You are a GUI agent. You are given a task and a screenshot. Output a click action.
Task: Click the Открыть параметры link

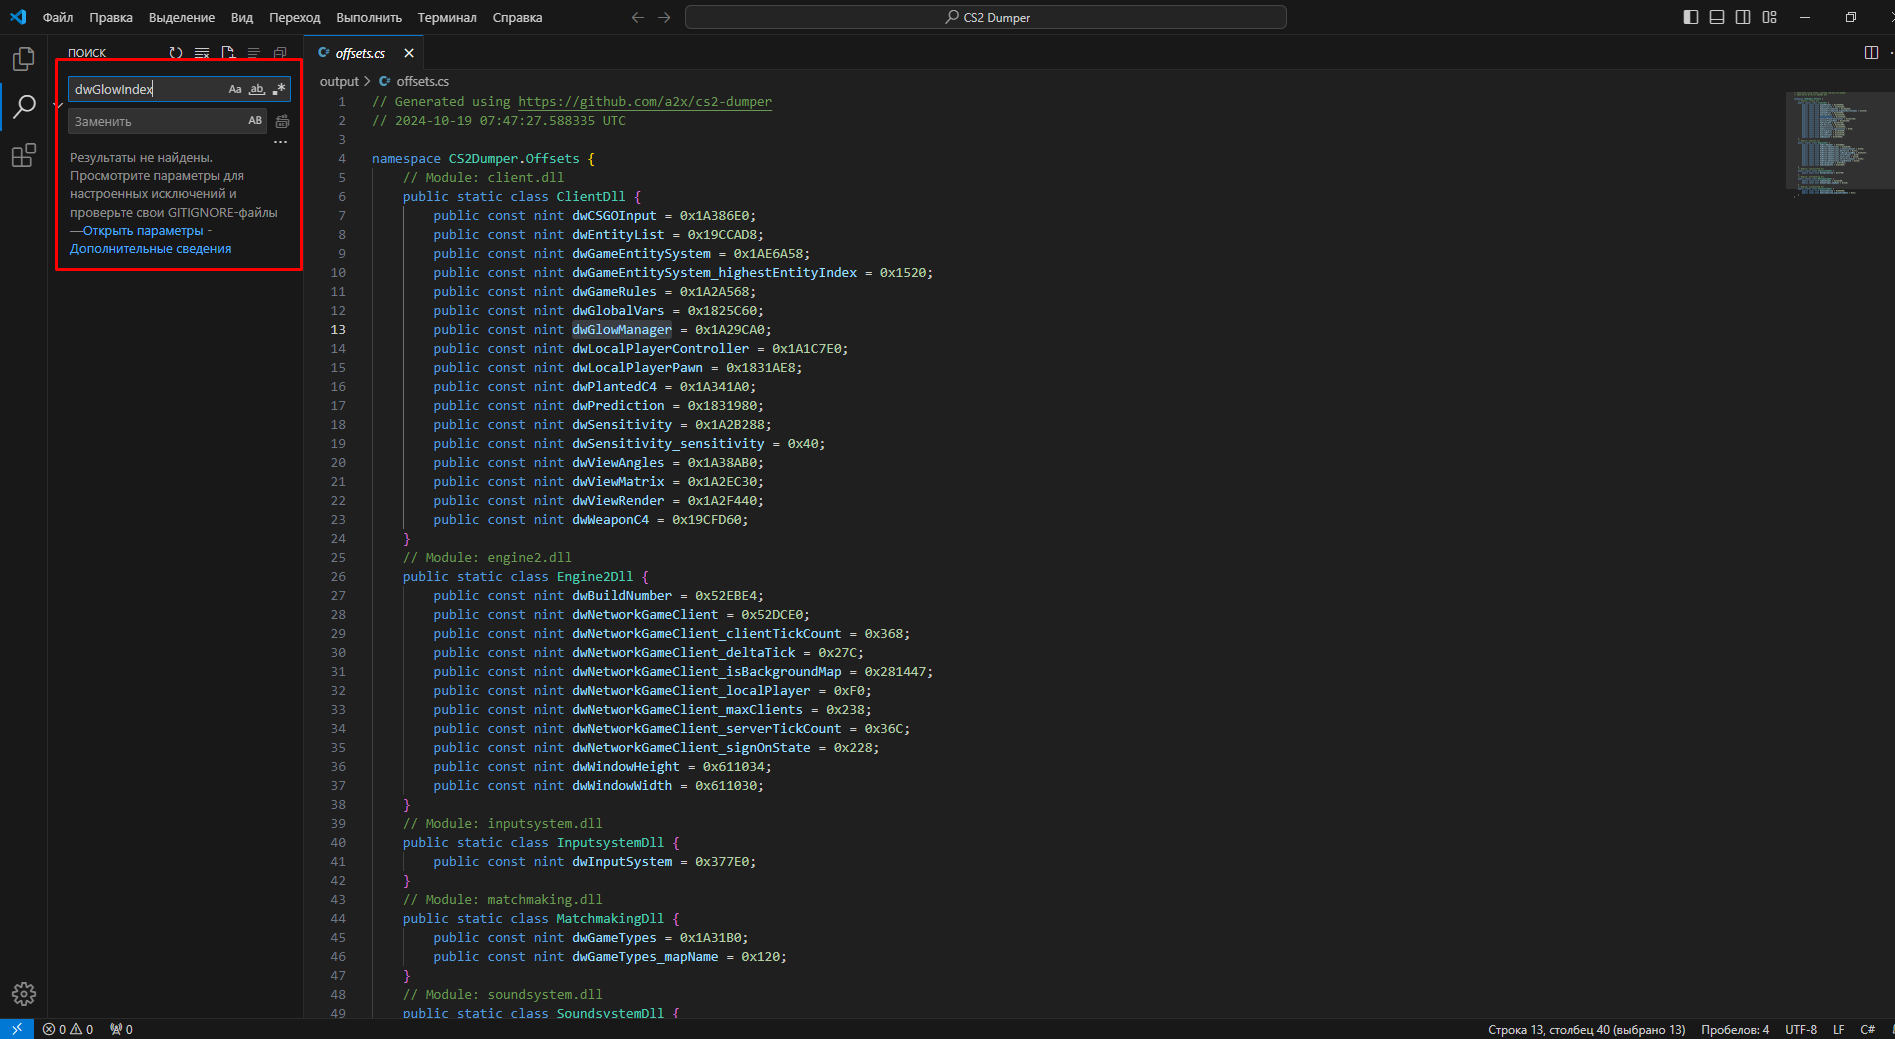143,231
